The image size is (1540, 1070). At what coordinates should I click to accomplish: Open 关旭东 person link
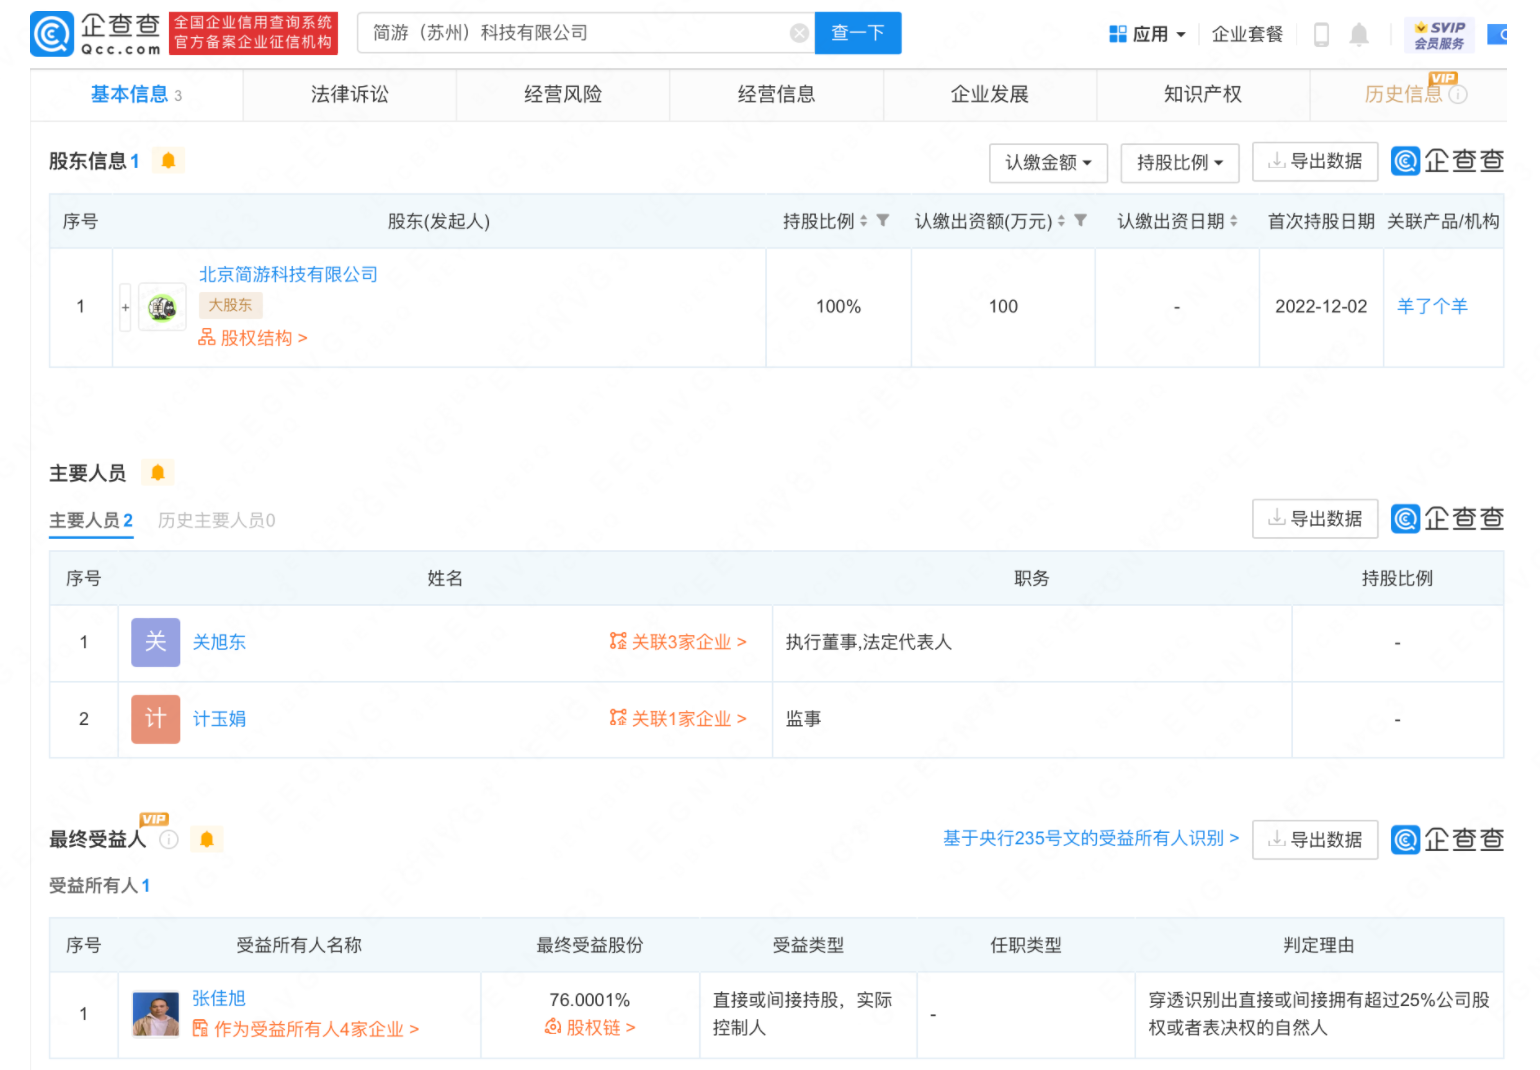[219, 642]
